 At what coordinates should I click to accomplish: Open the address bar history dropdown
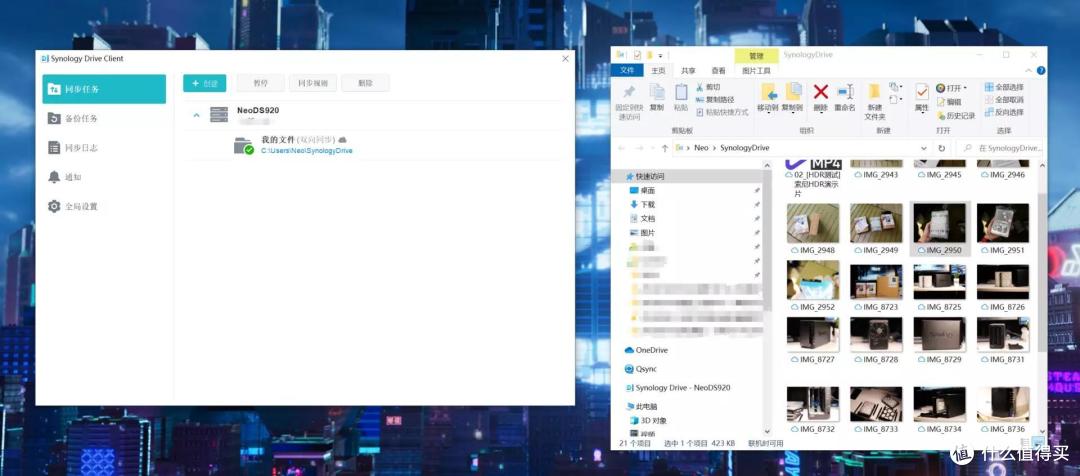point(924,148)
